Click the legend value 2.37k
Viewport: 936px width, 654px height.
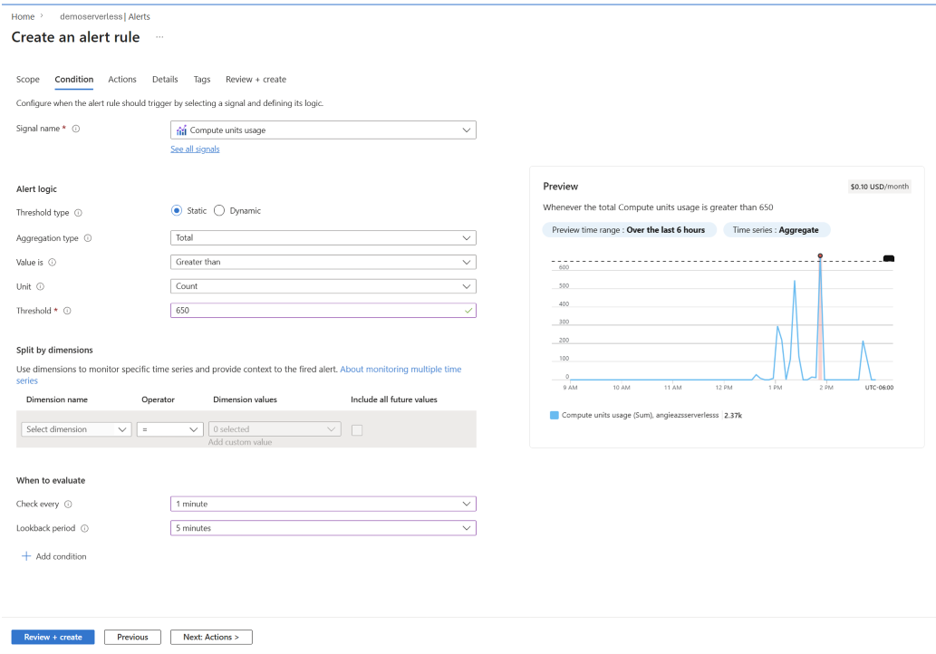point(733,415)
